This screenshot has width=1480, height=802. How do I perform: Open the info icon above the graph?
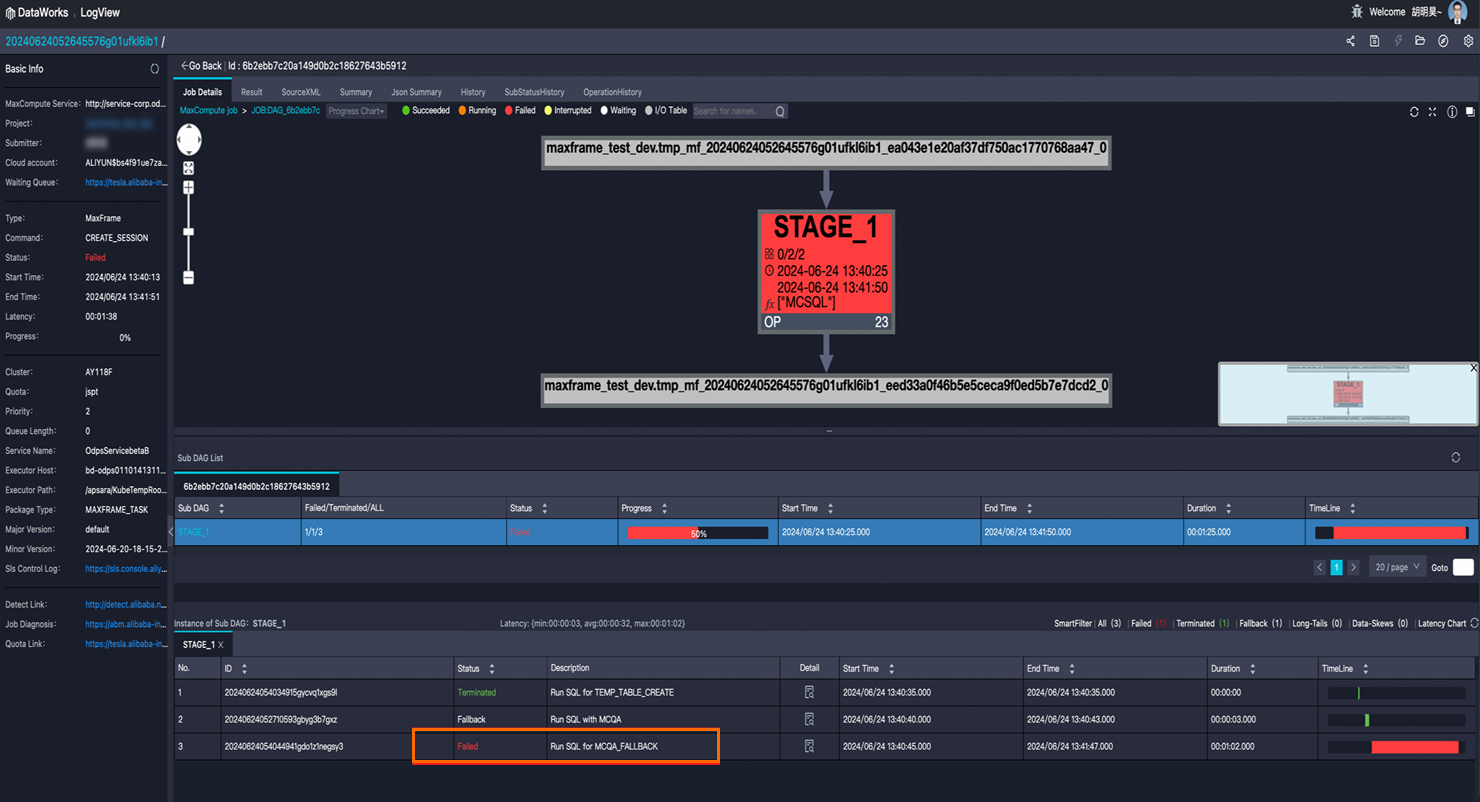pyautogui.click(x=1451, y=112)
